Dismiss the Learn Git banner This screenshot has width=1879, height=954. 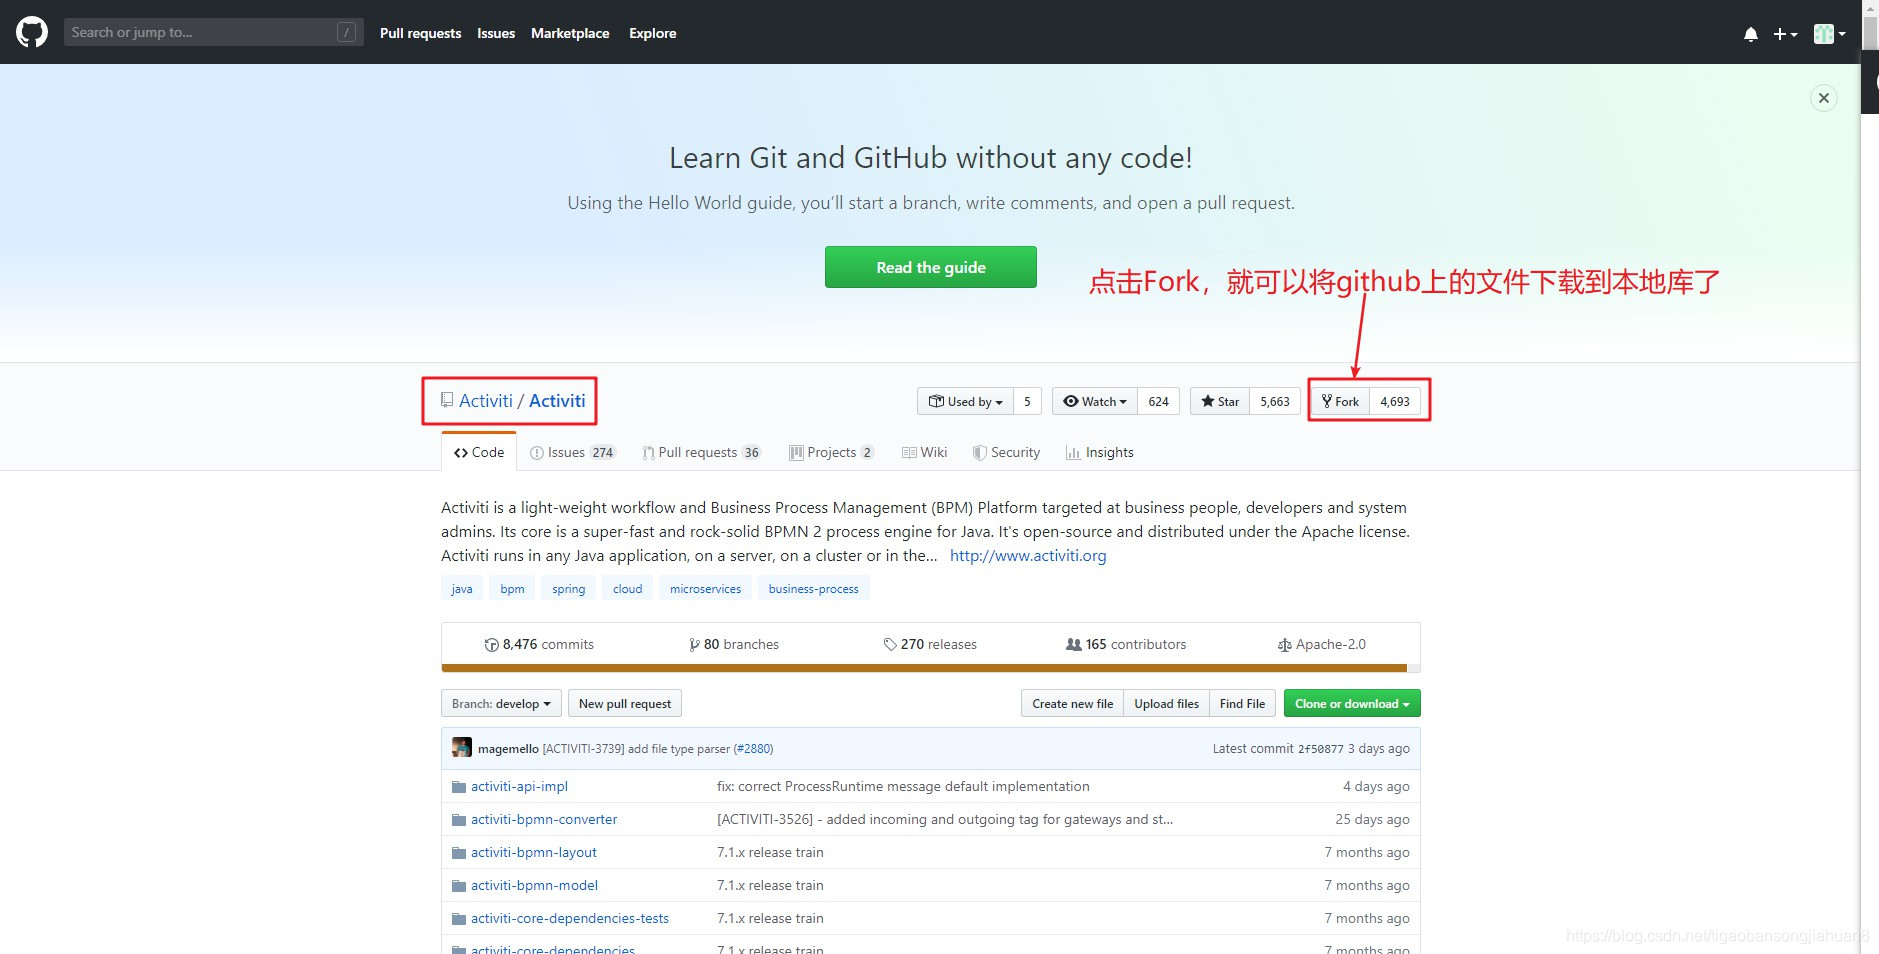pos(1824,98)
